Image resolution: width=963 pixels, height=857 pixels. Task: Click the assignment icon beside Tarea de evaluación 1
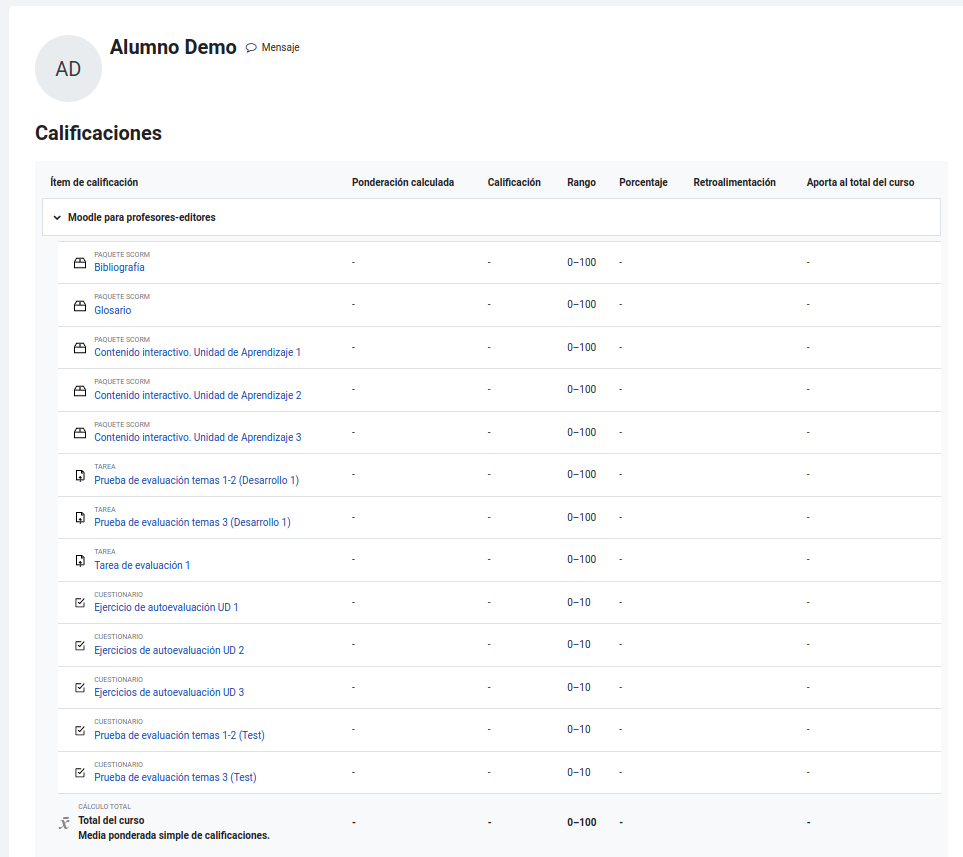80,561
